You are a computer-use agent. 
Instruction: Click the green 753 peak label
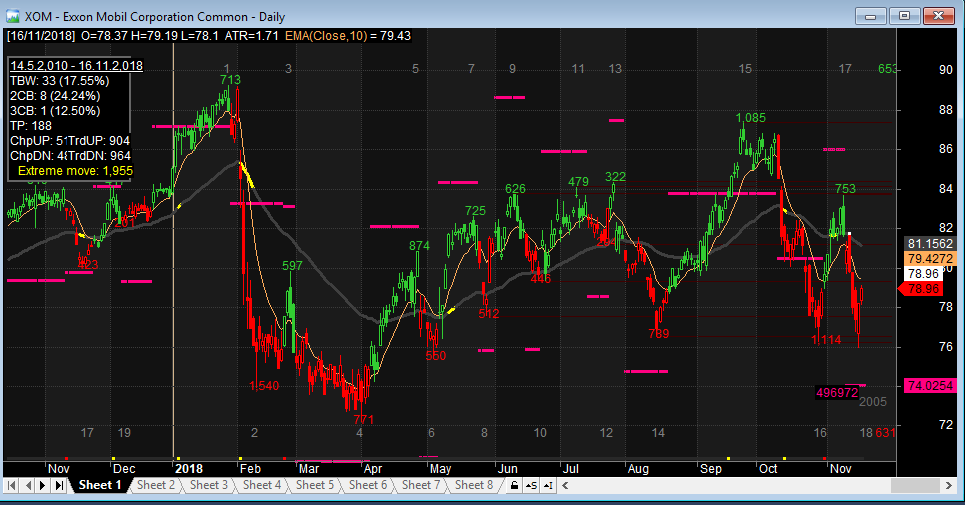point(846,189)
